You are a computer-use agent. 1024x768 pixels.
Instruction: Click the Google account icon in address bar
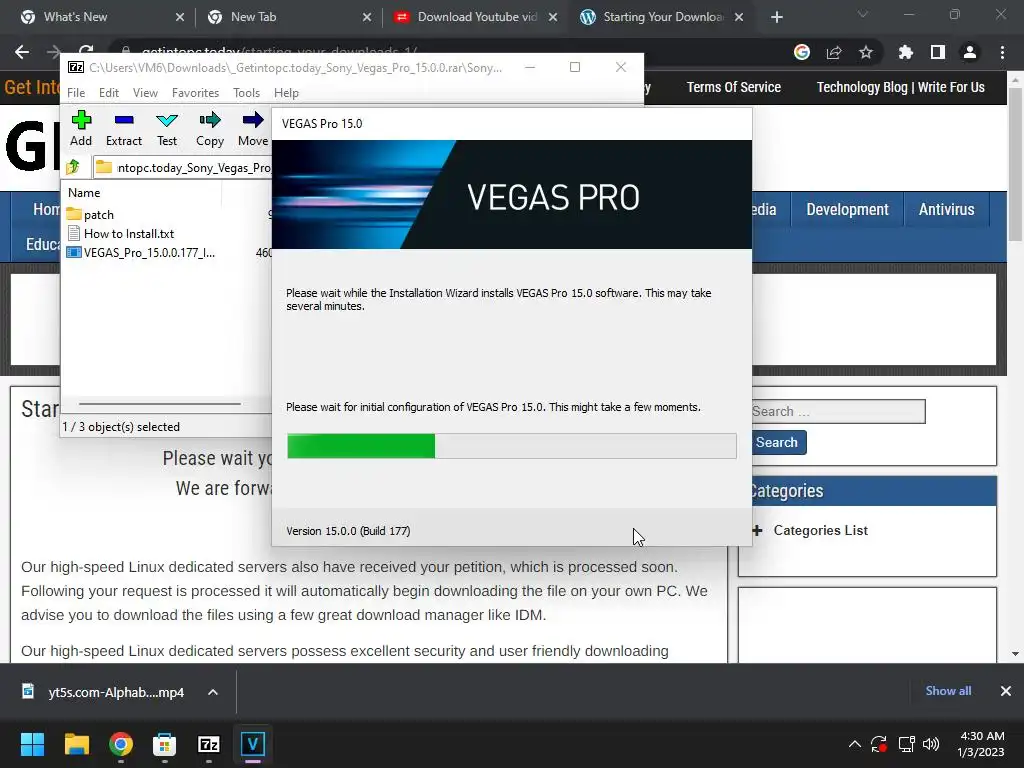click(802, 52)
